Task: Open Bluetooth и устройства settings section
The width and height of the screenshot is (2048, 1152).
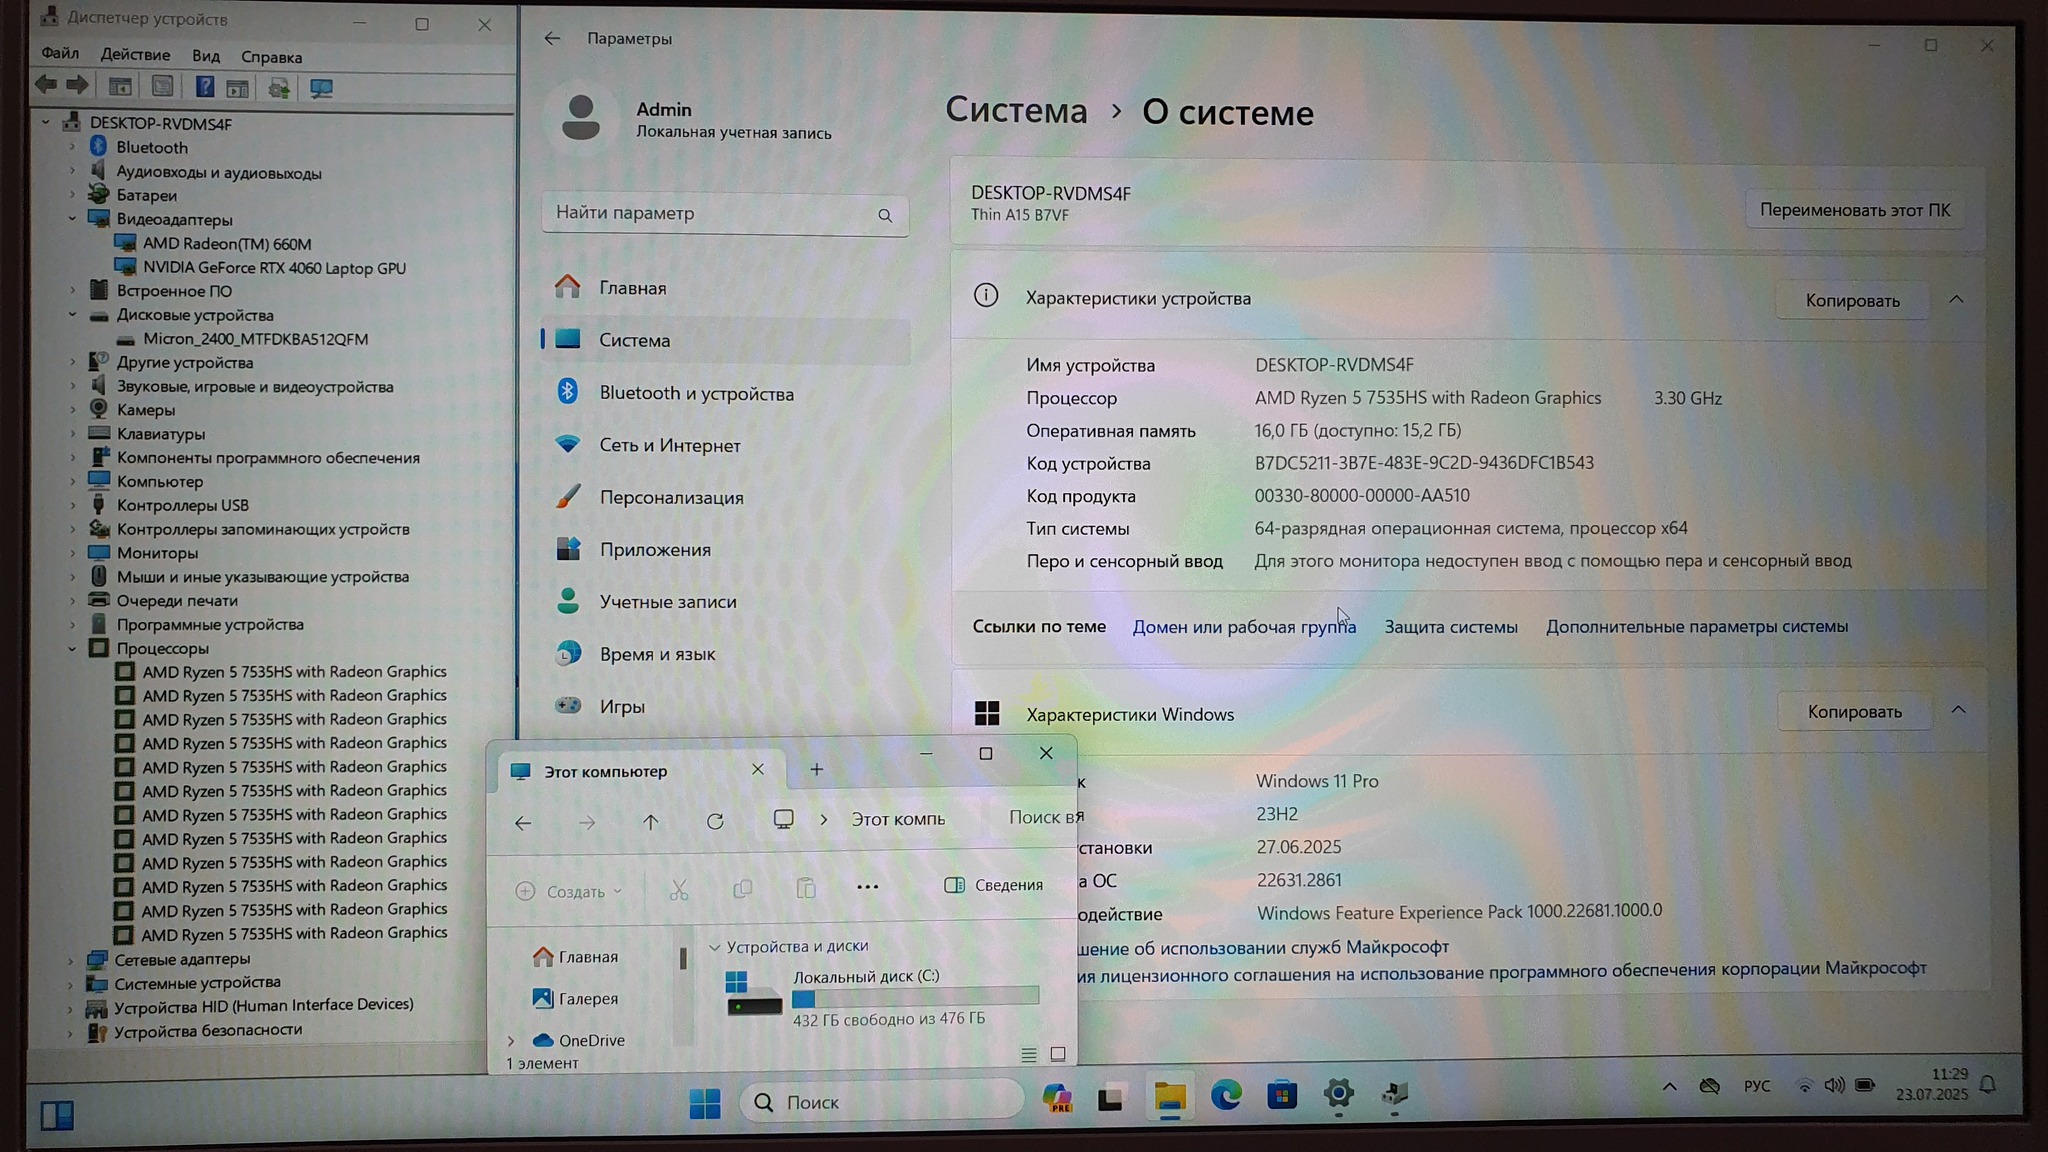Action: [696, 393]
